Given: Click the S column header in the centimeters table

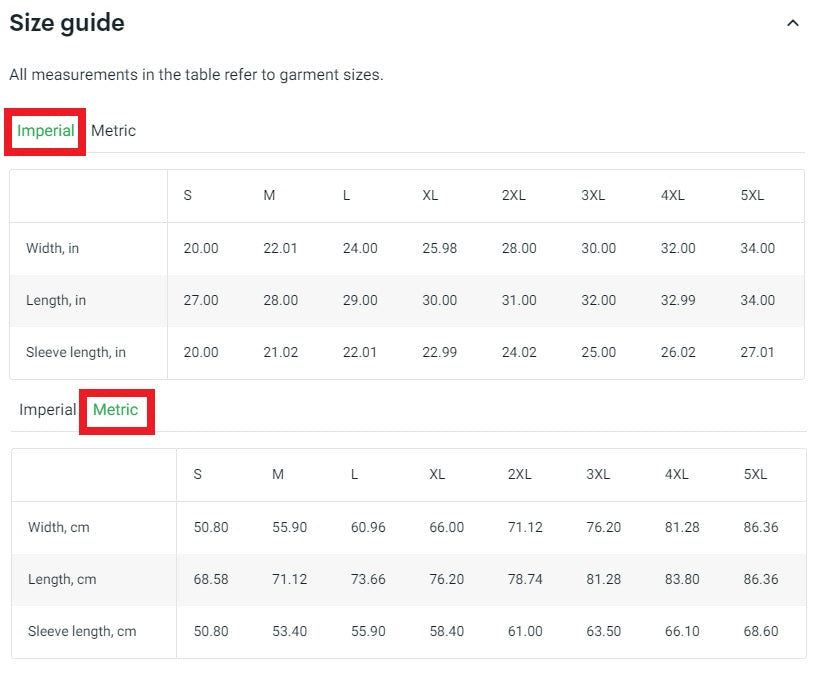Looking at the screenshot, I should point(197,474).
